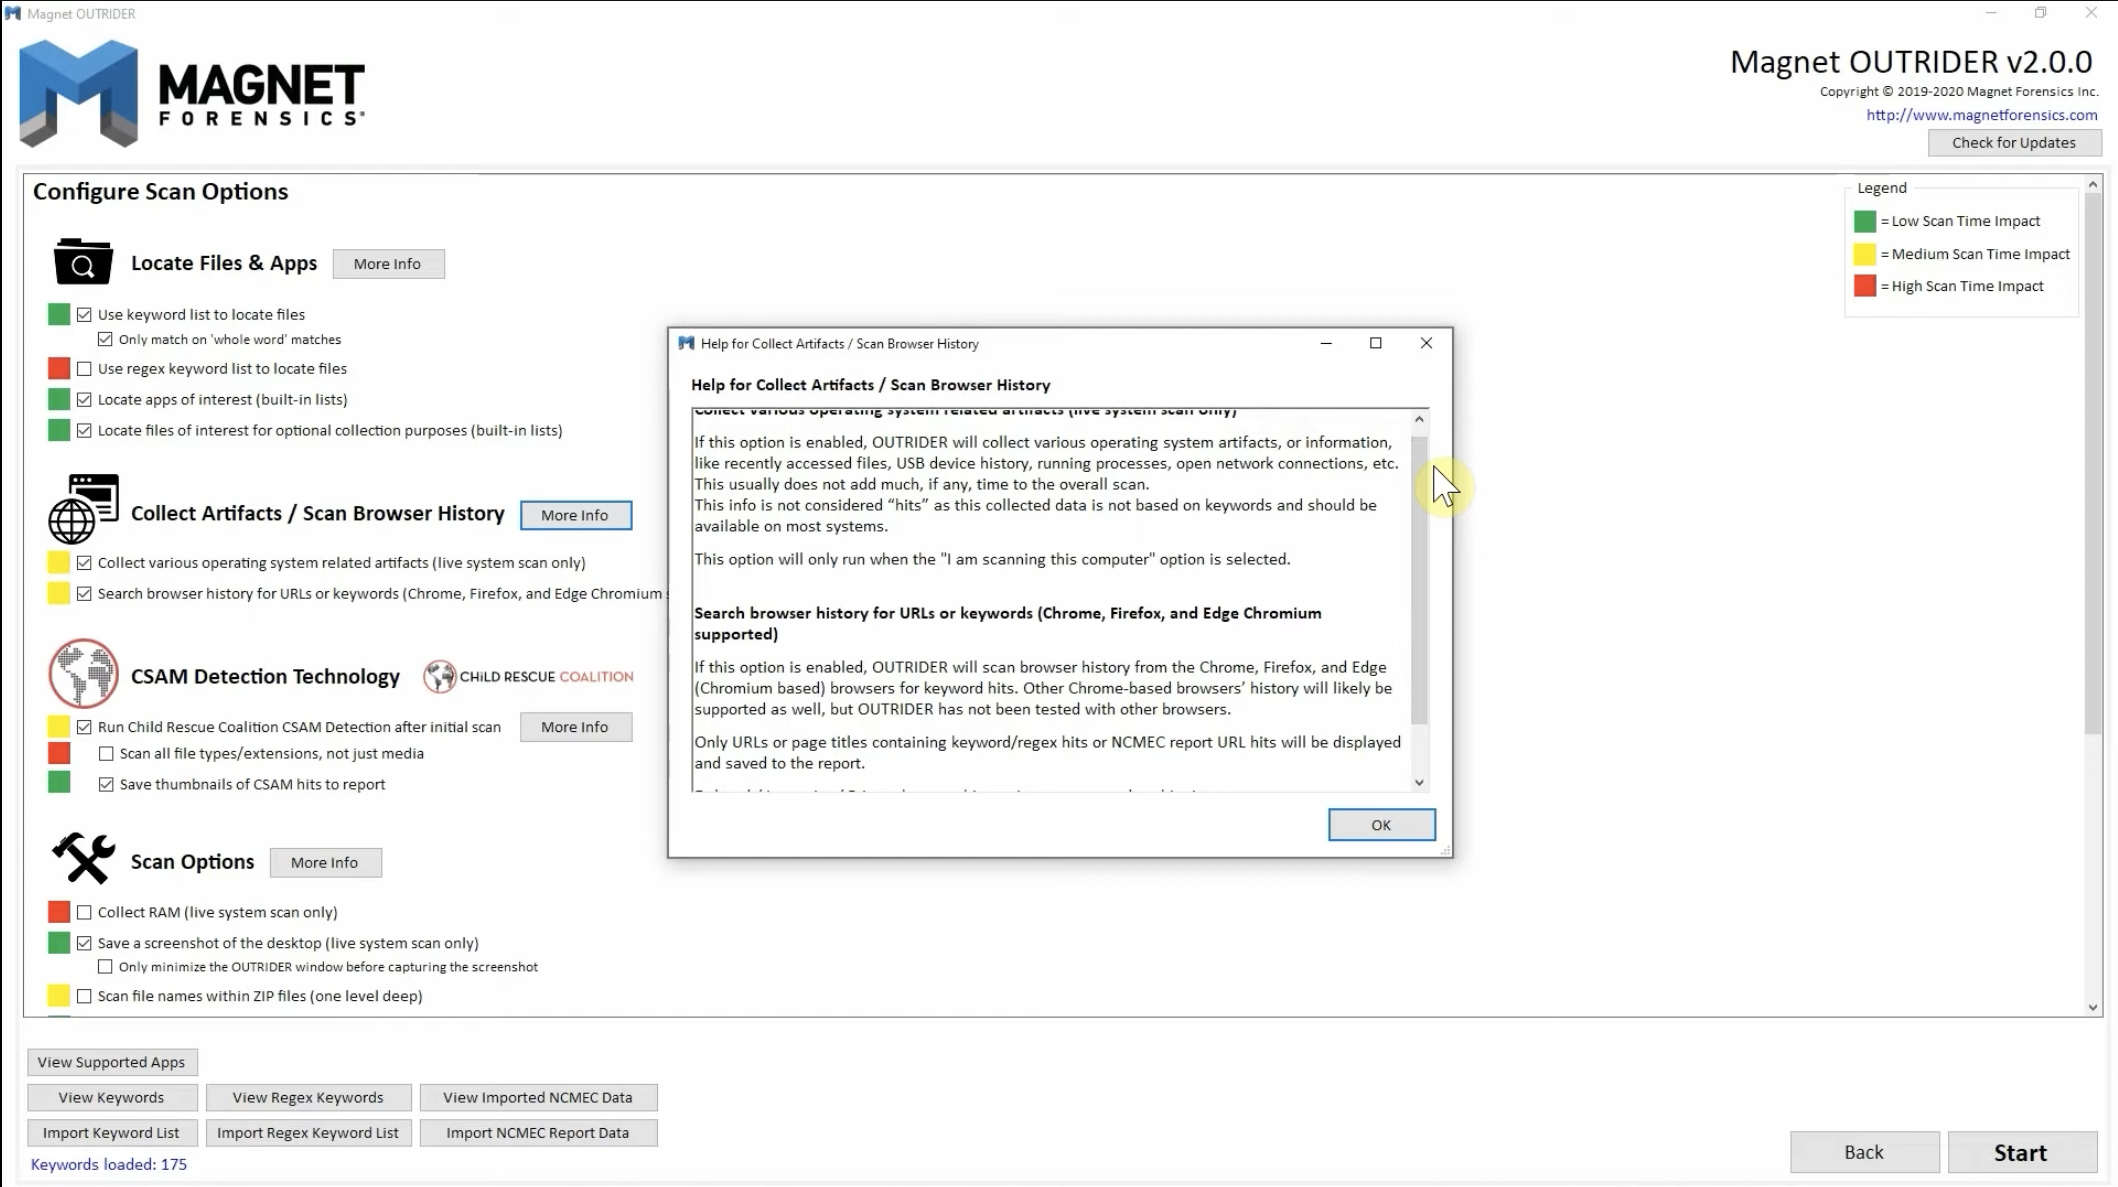Open More Info for Scan Options

[x=325, y=862]
